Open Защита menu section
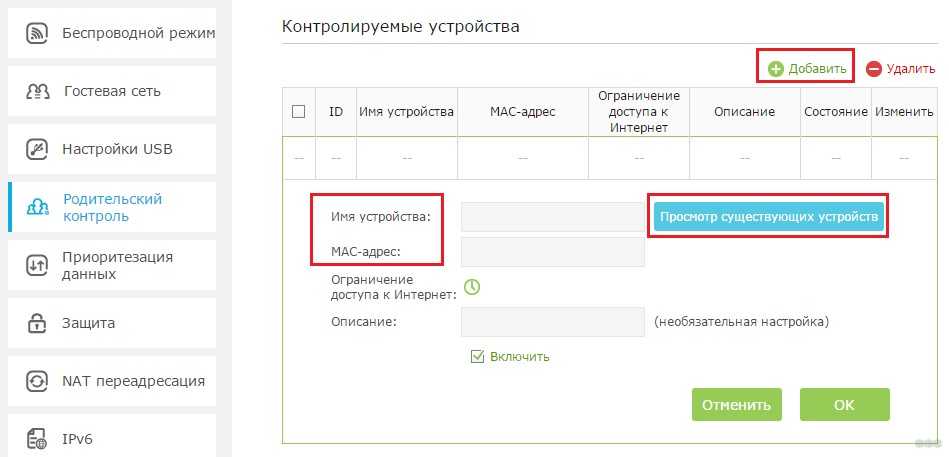 click(111, 323)
